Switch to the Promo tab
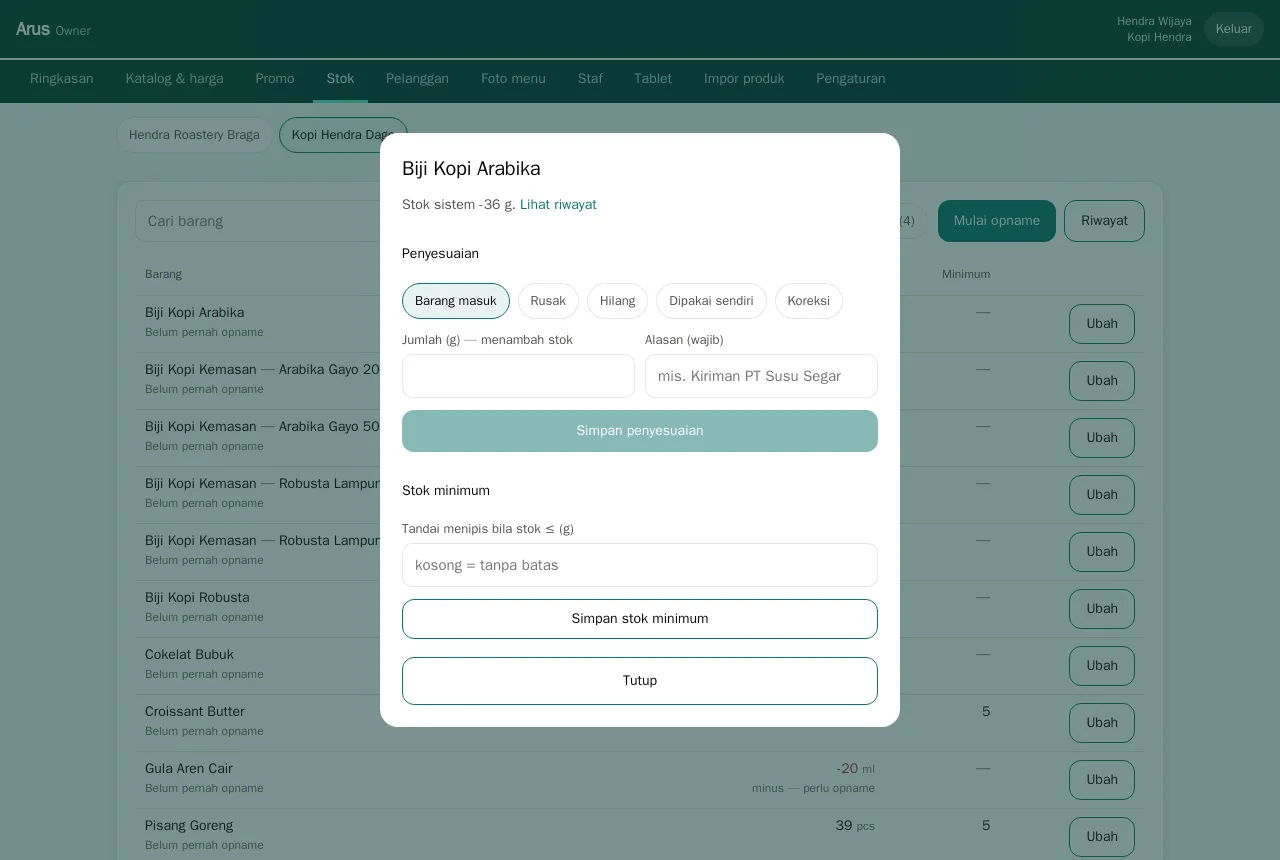 pyautogui.click(x=275, y=79)
